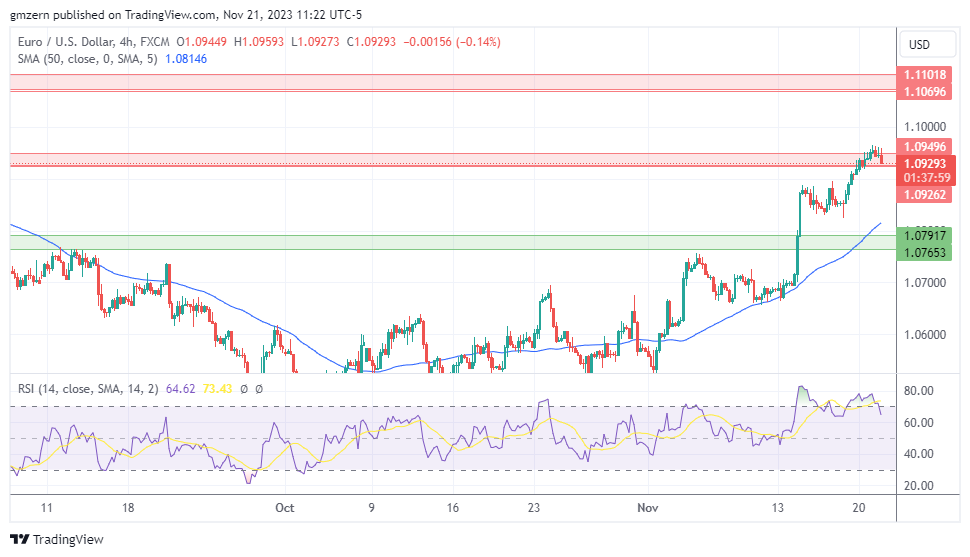Click the green support zone band
This screenshot has height=557, width=970.
click(453, 243)
